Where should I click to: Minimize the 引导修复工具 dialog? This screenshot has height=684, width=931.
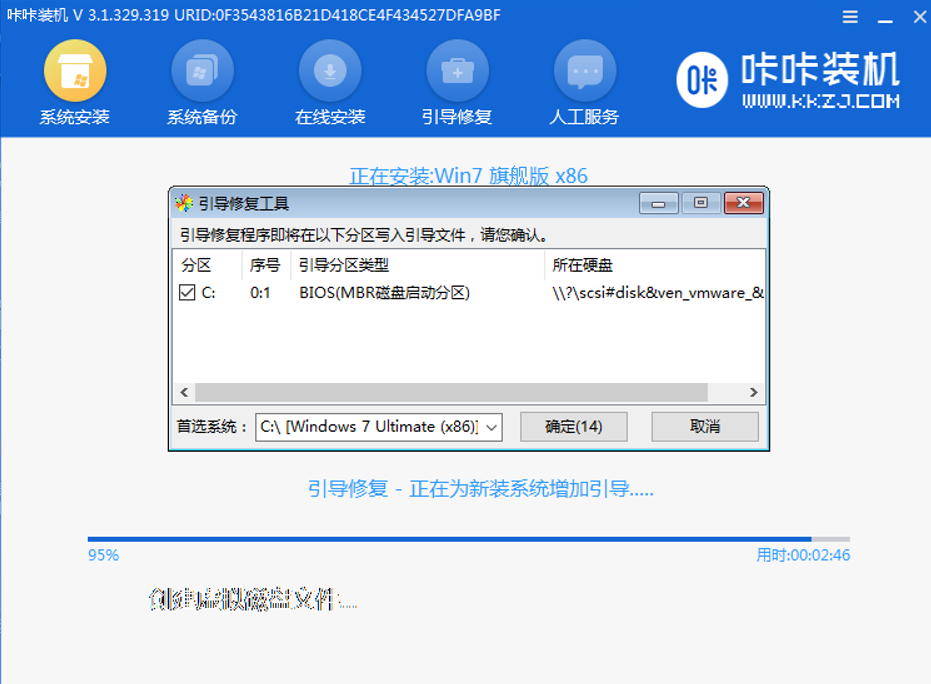(658, 204)
